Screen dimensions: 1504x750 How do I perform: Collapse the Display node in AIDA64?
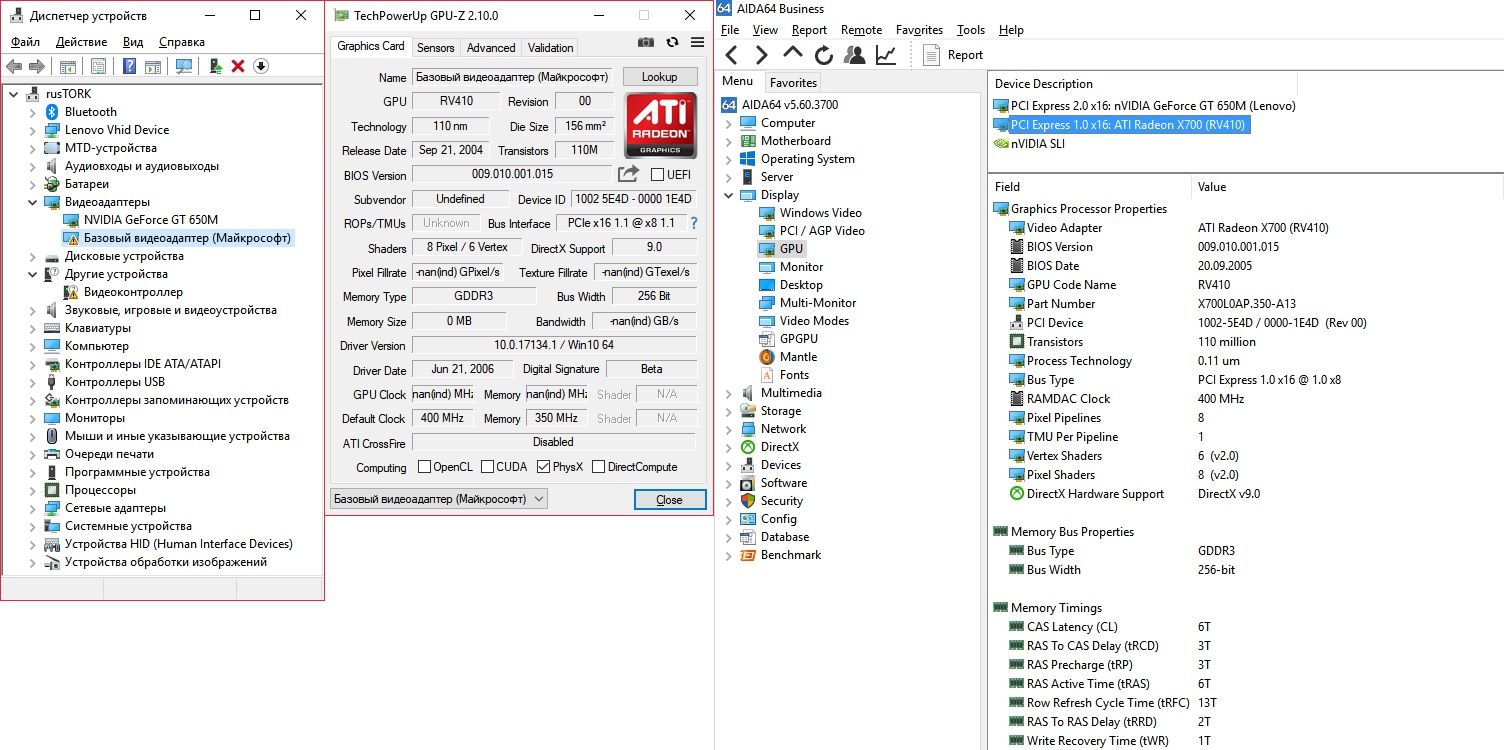(728, 195)
